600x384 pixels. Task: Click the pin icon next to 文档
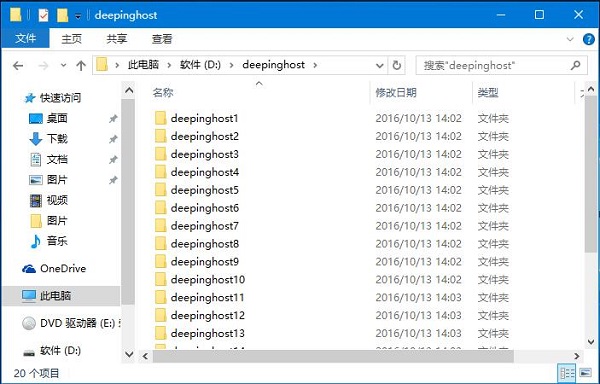coord(113,159)
